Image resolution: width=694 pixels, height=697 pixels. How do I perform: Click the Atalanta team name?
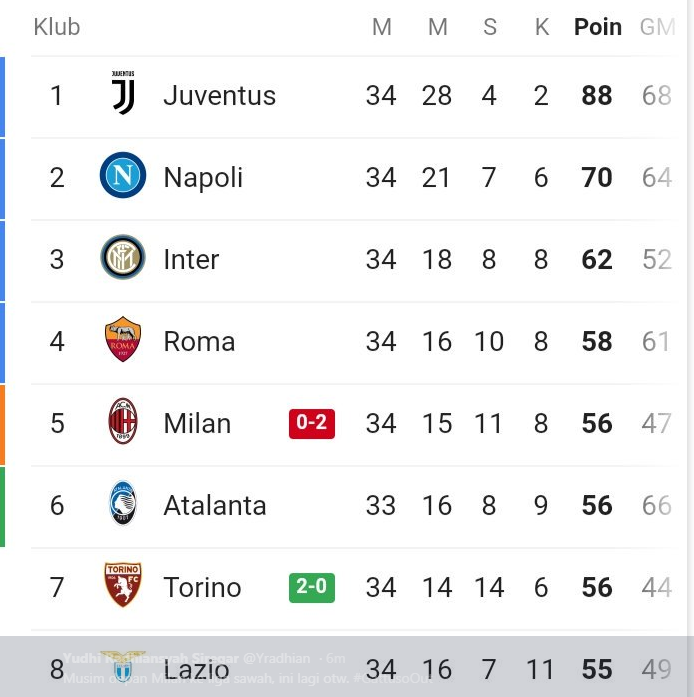click(215, 505)
